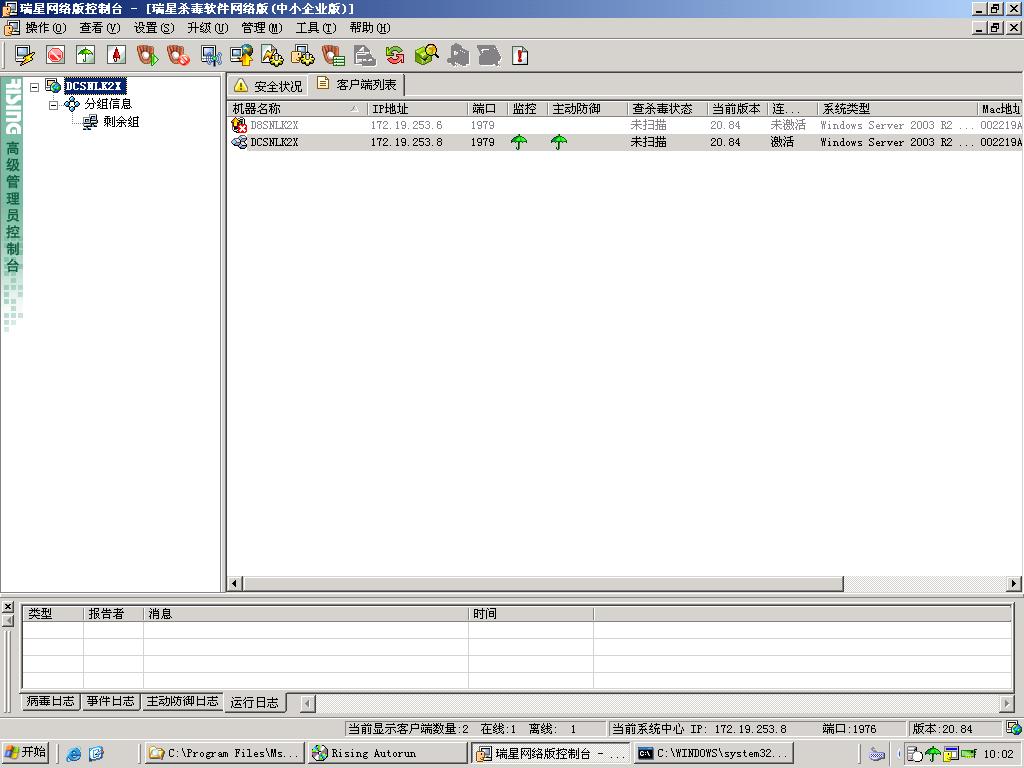This screenshot has height=768, width=1024.
Task: Click the Windows 开始 start button
Action: 25,753
